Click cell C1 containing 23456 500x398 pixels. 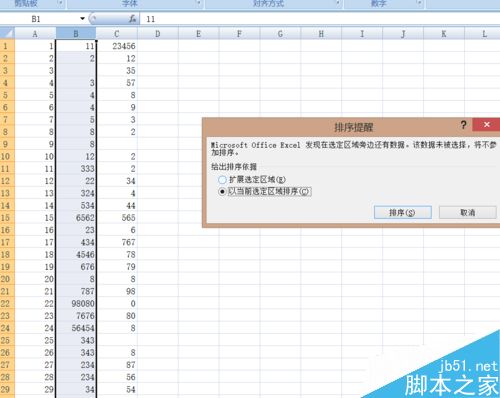coord(117,46)
